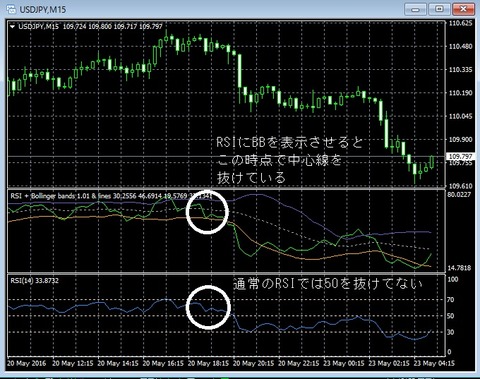This screenshot has width=480, height=379.
Task: Click the 23 May 02:15 time label
Action: [x=389, y=363]
